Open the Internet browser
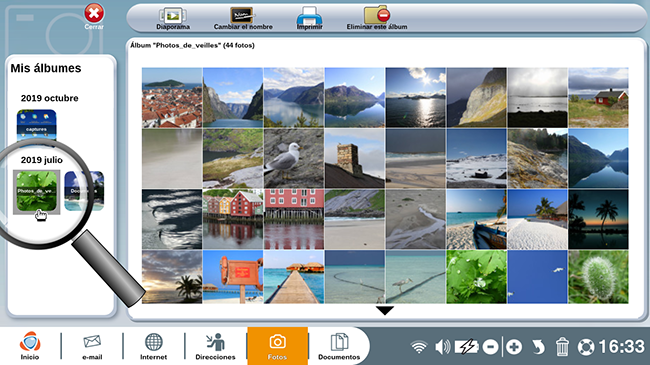Image resolution: width=650 pixels, height=365 pixels. point(153,346)
